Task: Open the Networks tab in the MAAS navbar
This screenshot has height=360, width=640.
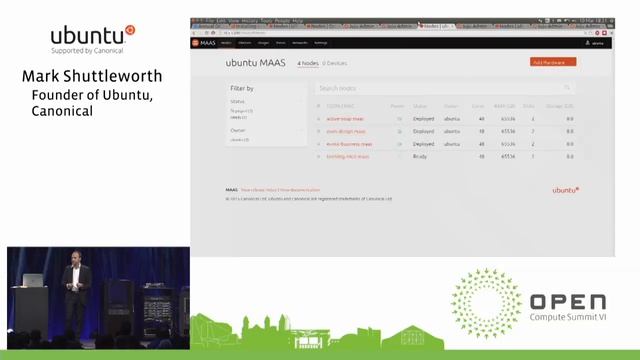Action: click(x=300, y=43)
